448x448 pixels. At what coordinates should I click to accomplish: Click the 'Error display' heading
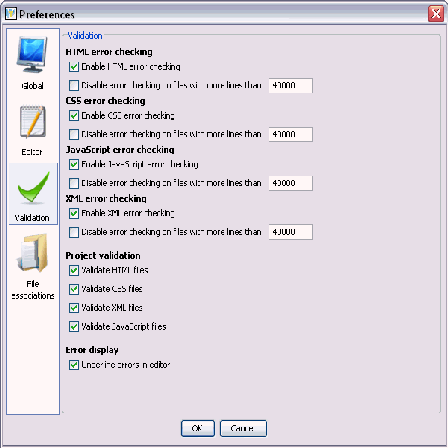[92, 350]
